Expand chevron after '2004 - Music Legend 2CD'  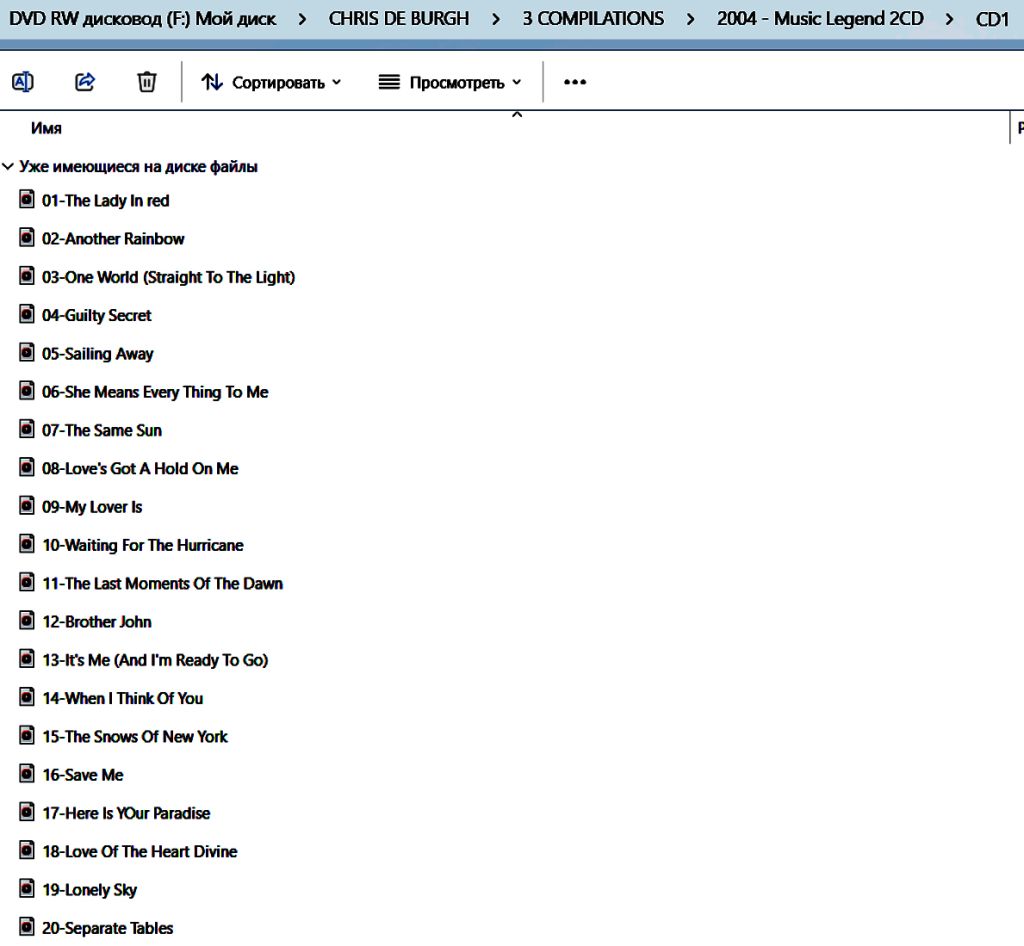pyautogui.click(x=950, y=20)
